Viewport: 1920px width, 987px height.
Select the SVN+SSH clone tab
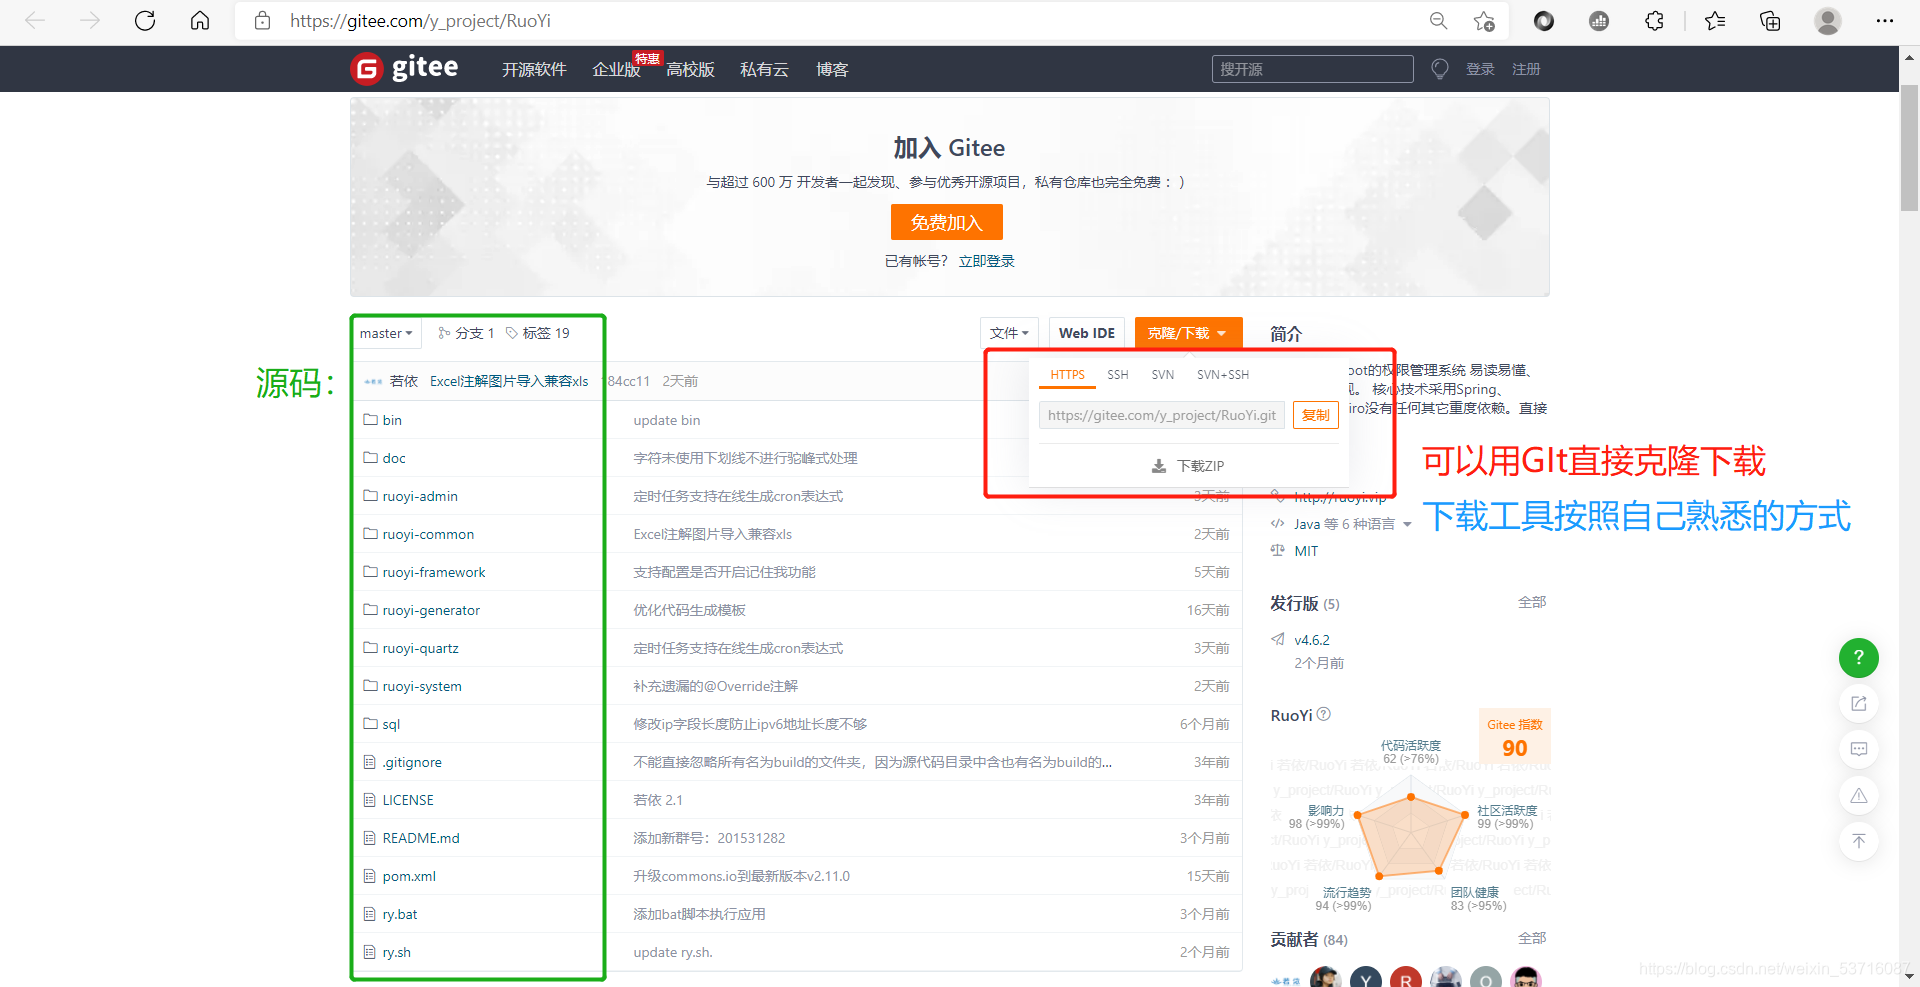1223,375
